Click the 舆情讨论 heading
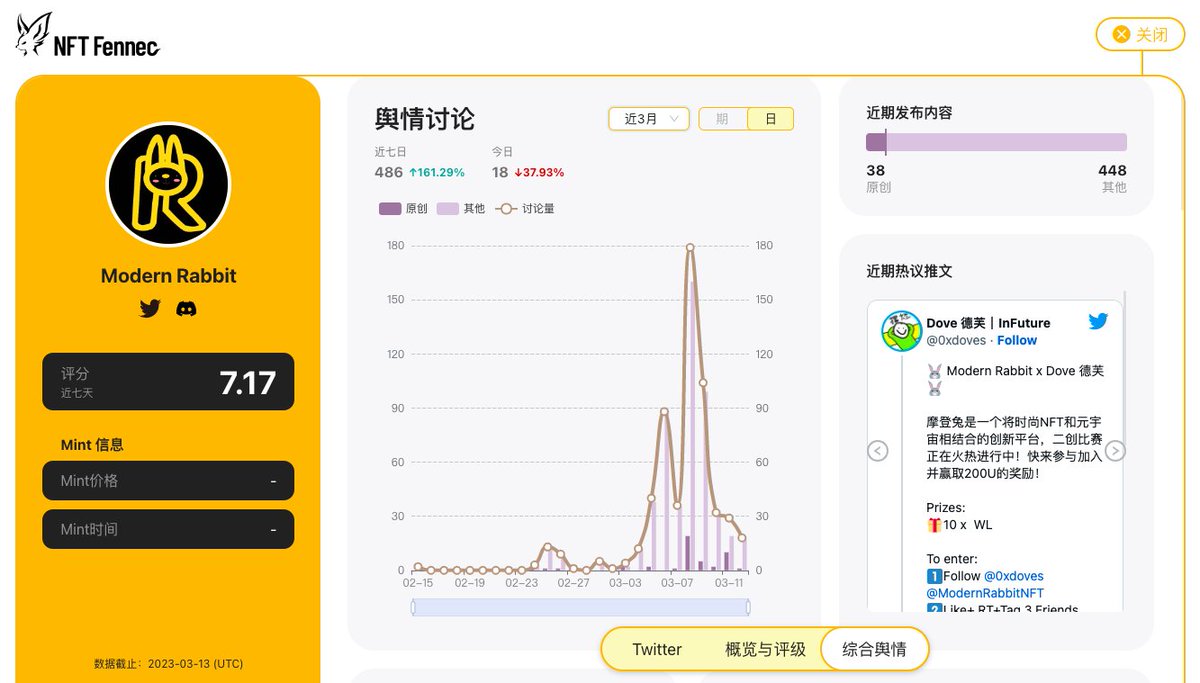This screenshot has width=1200, height=683. [x=425, y=119]
